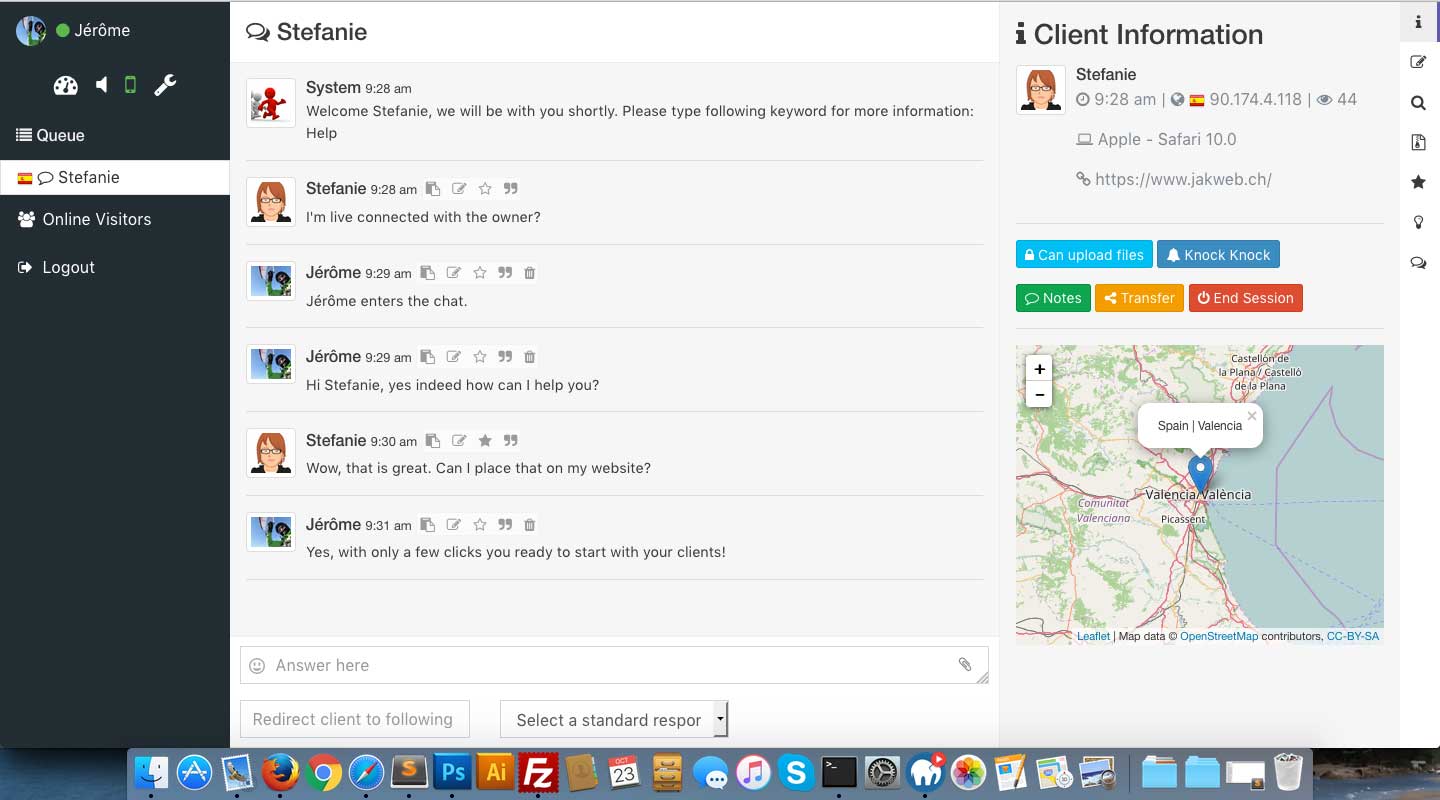Toggle the green mobile phone status icon
Screen dimensions: 1440x800
130,85
